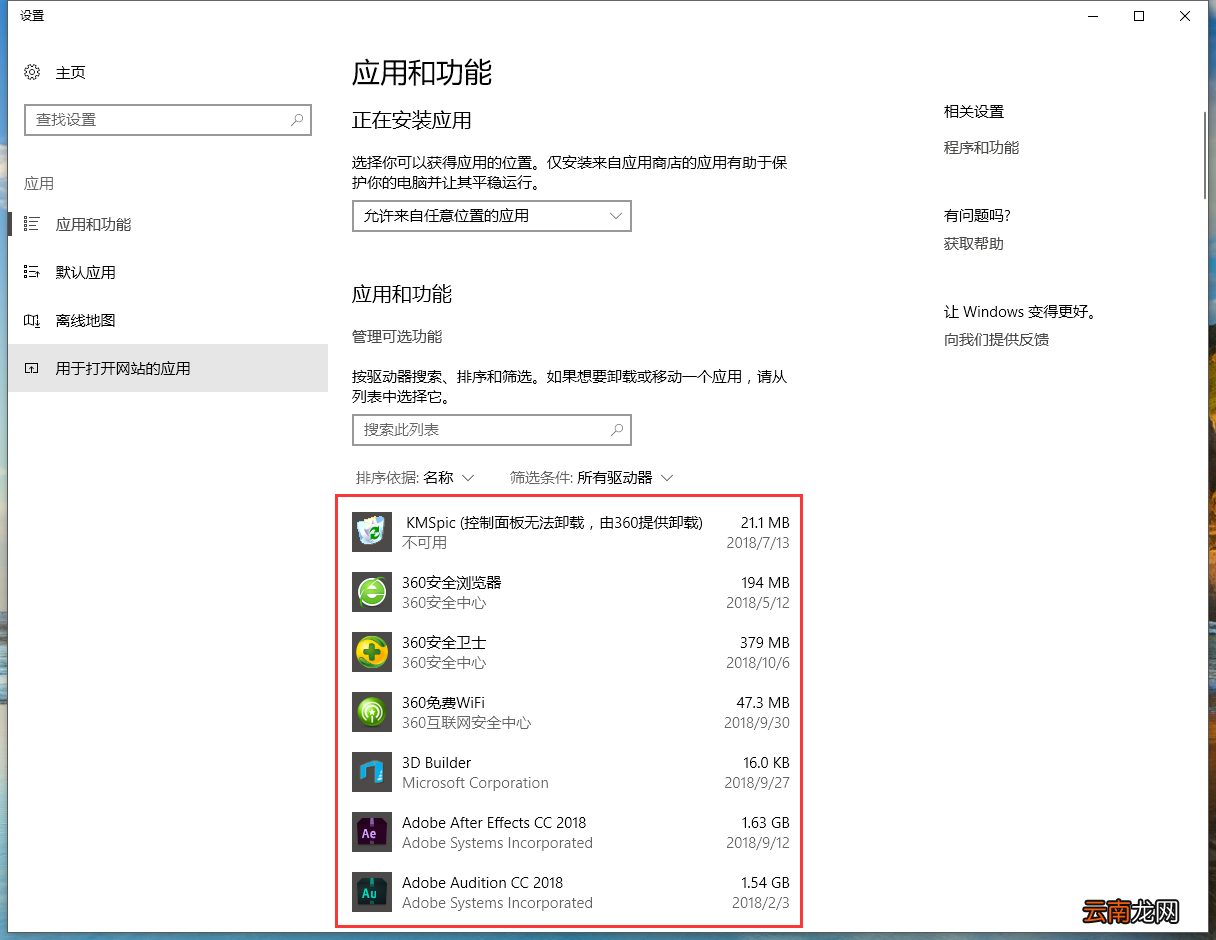
Task: Click the 应用和功能 sidebar list icon
Action: click(x=32, y=224)
